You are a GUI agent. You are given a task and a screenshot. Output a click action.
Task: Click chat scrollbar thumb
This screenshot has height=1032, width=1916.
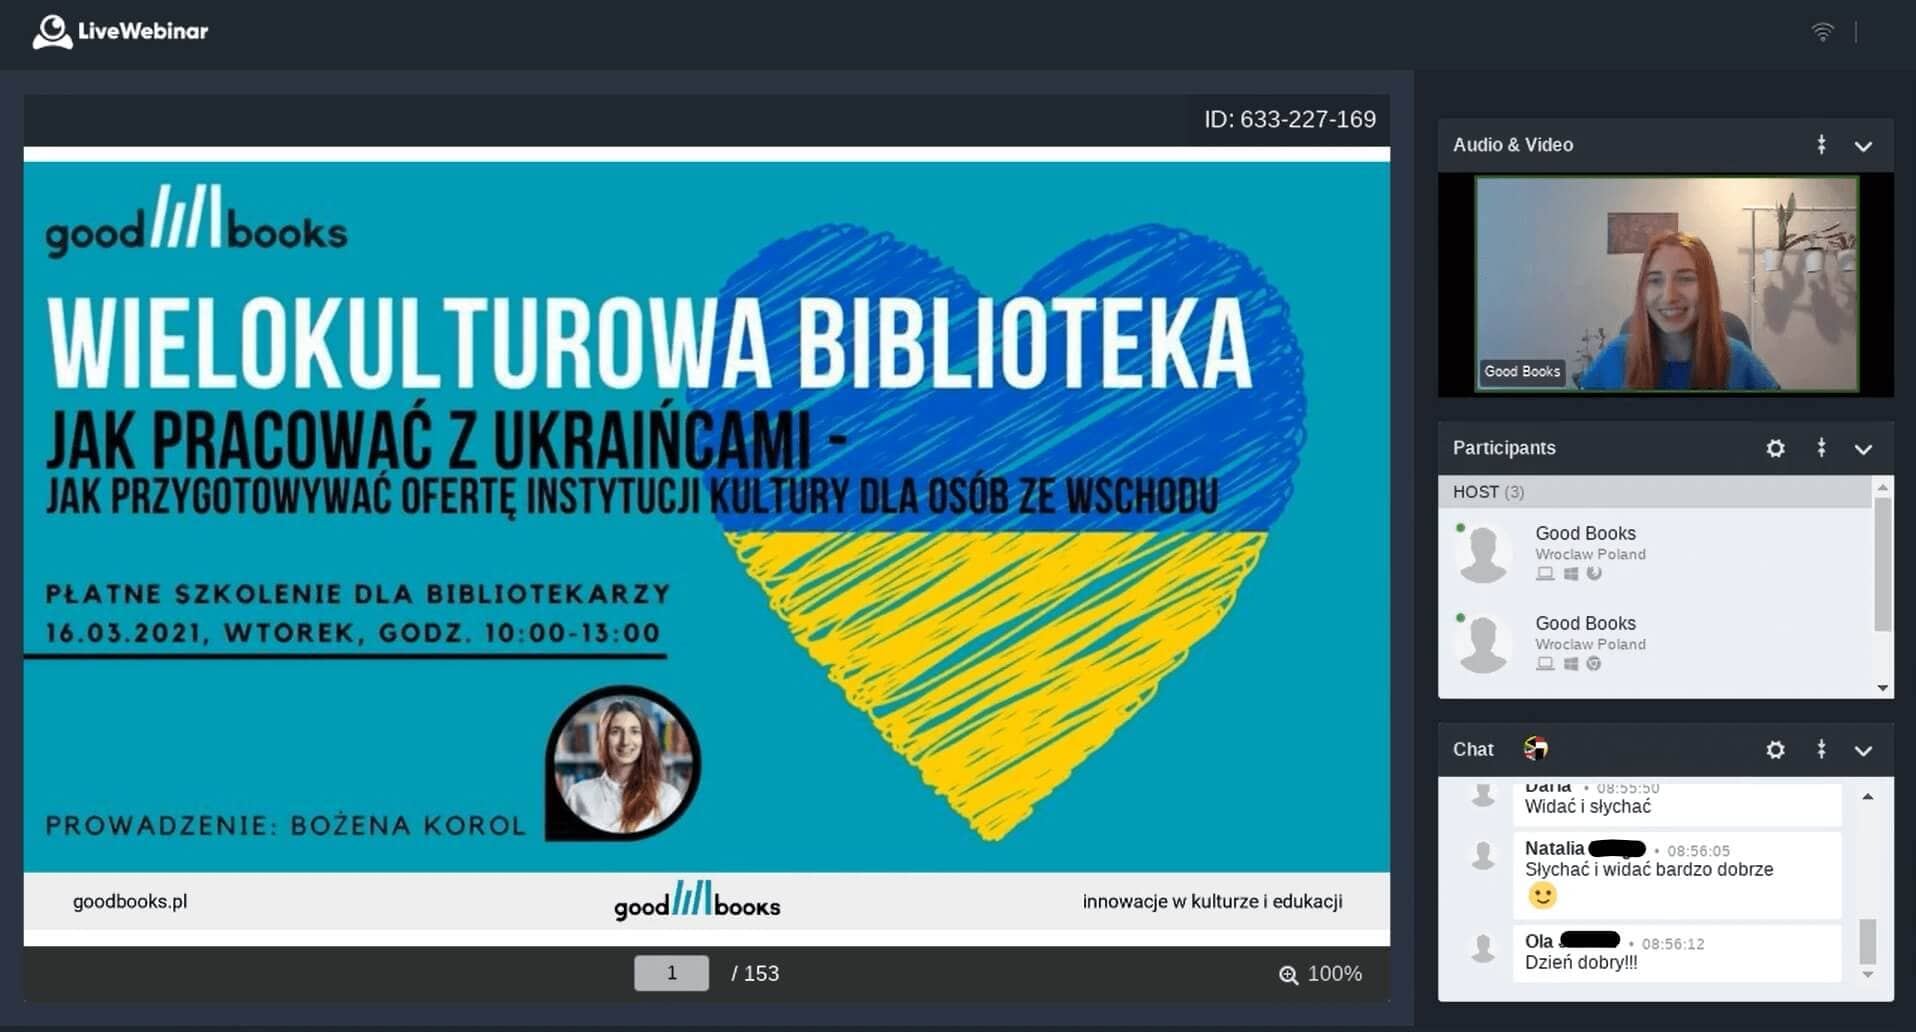pyautogui.click(x=1867, y=940)
